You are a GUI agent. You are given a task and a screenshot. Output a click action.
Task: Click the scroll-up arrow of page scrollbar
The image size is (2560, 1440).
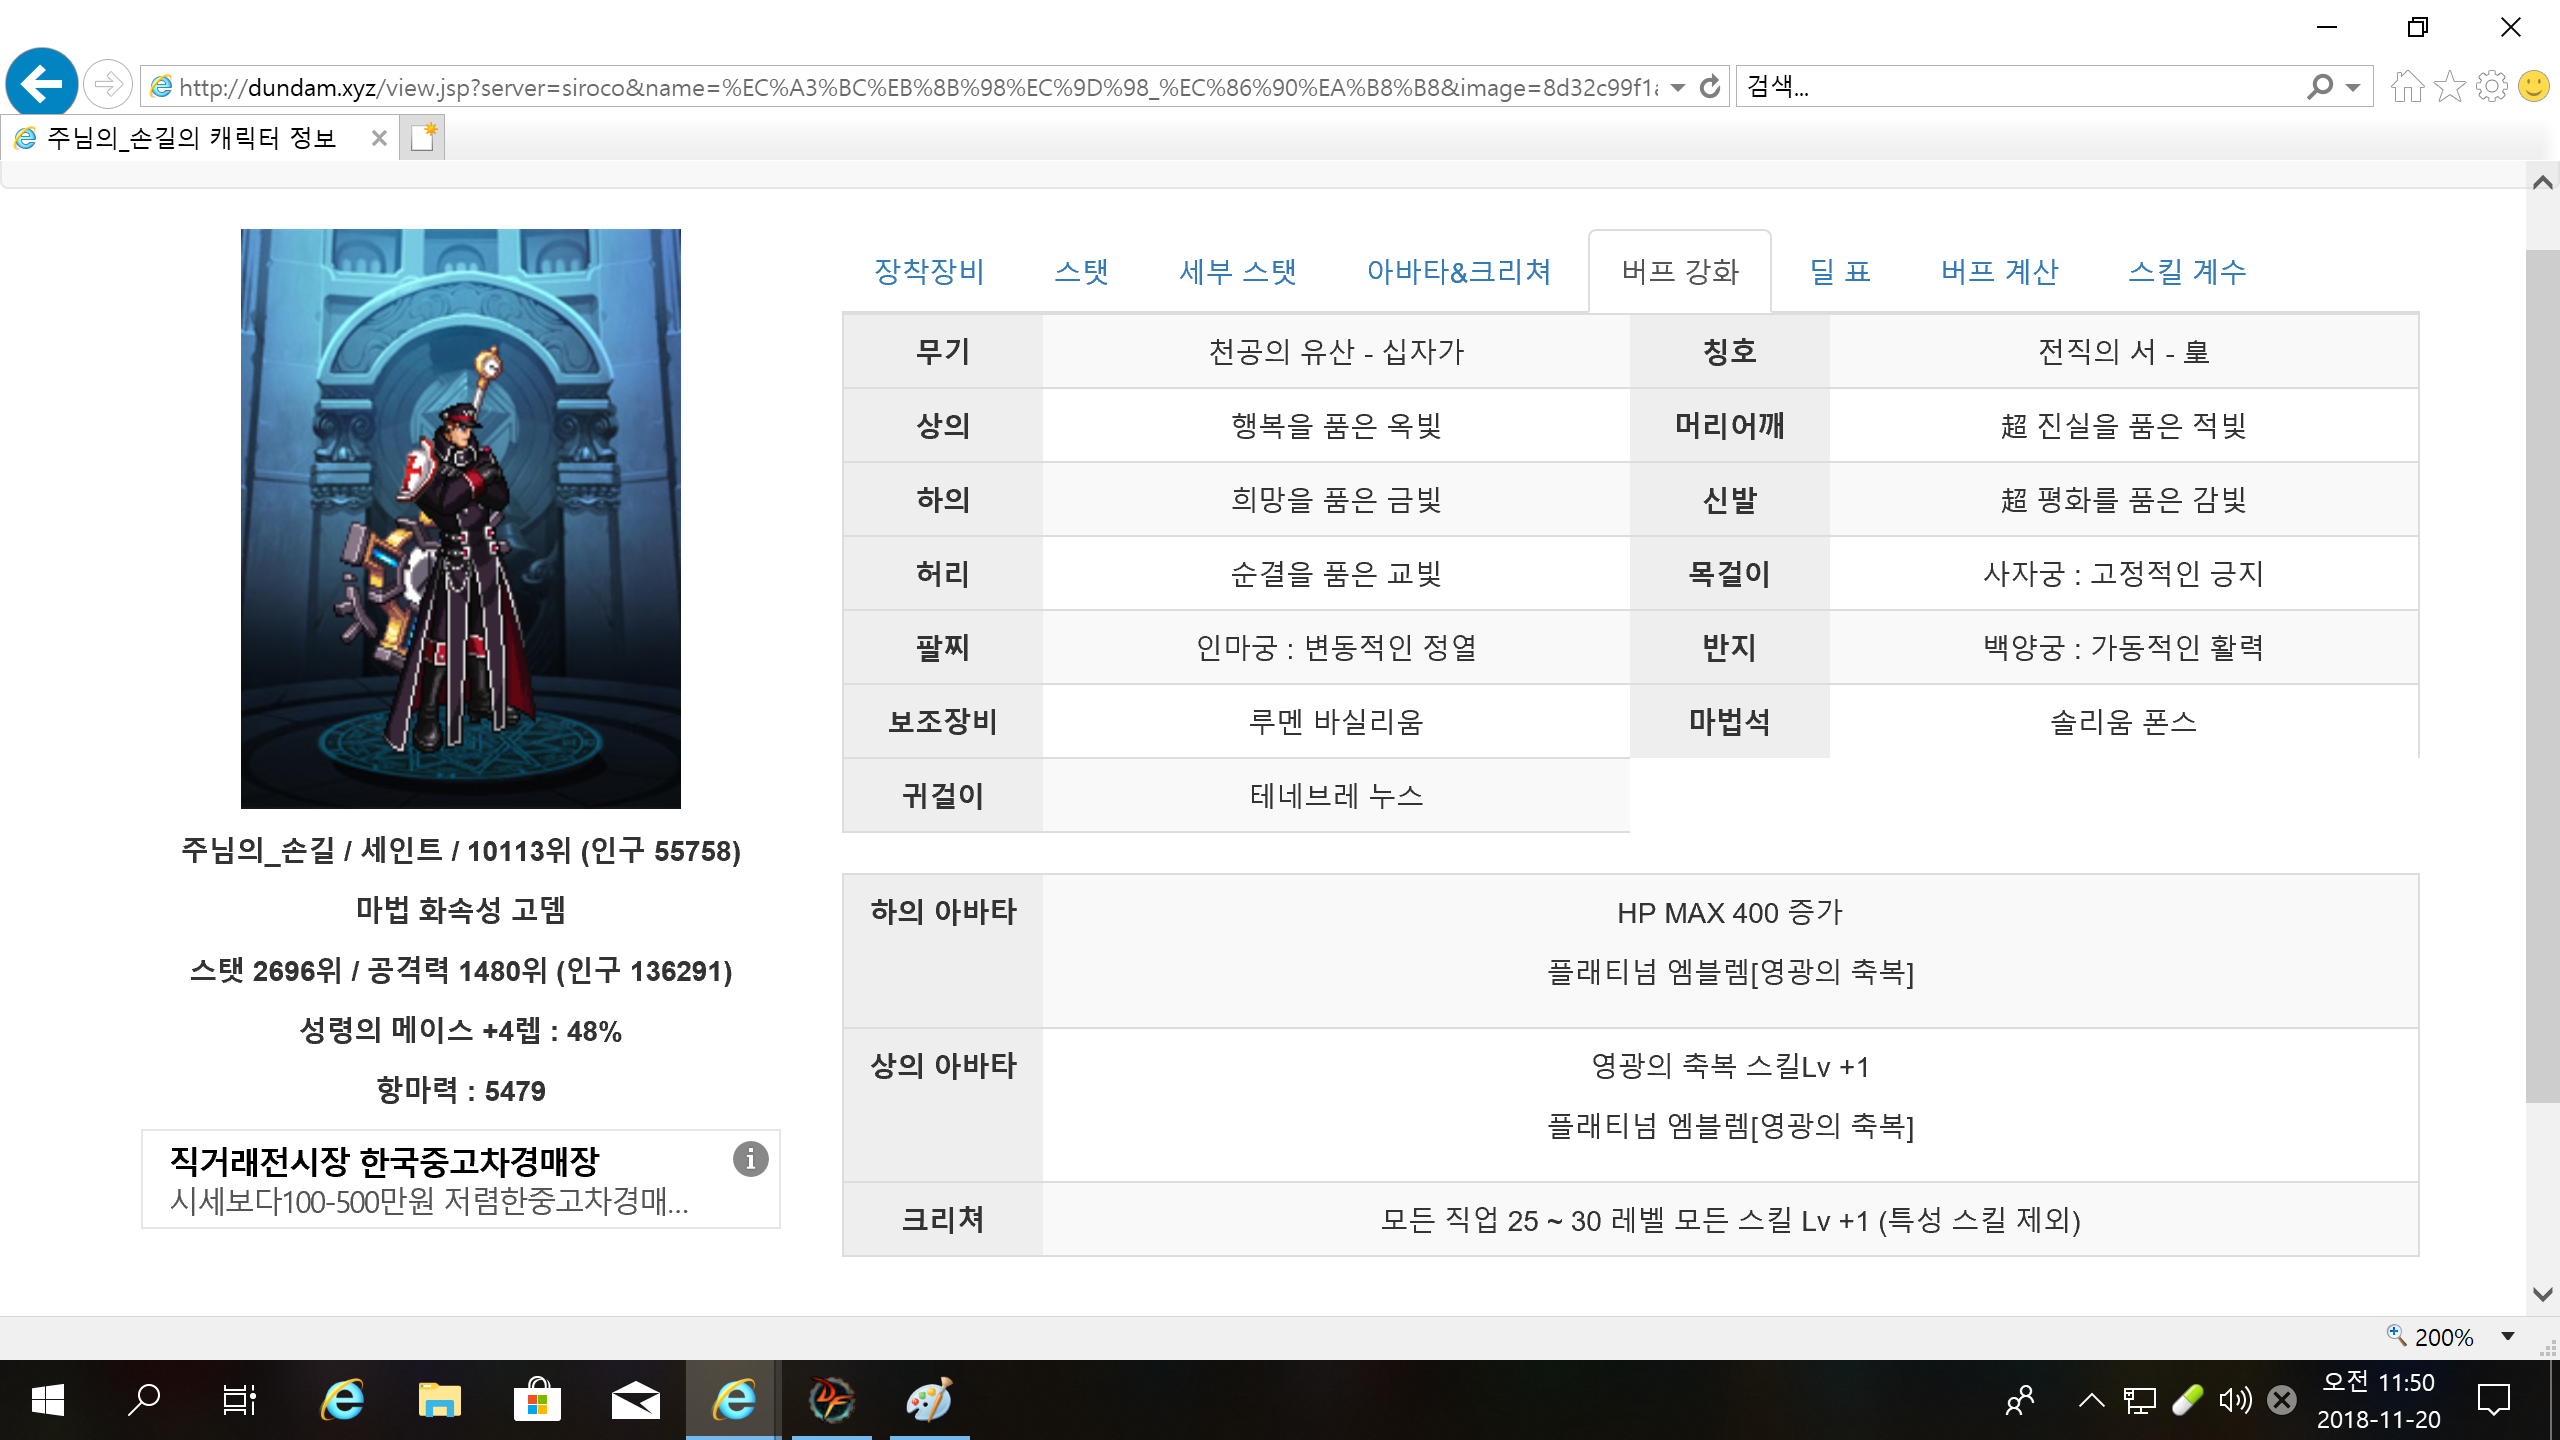[x=2543, y=183]
